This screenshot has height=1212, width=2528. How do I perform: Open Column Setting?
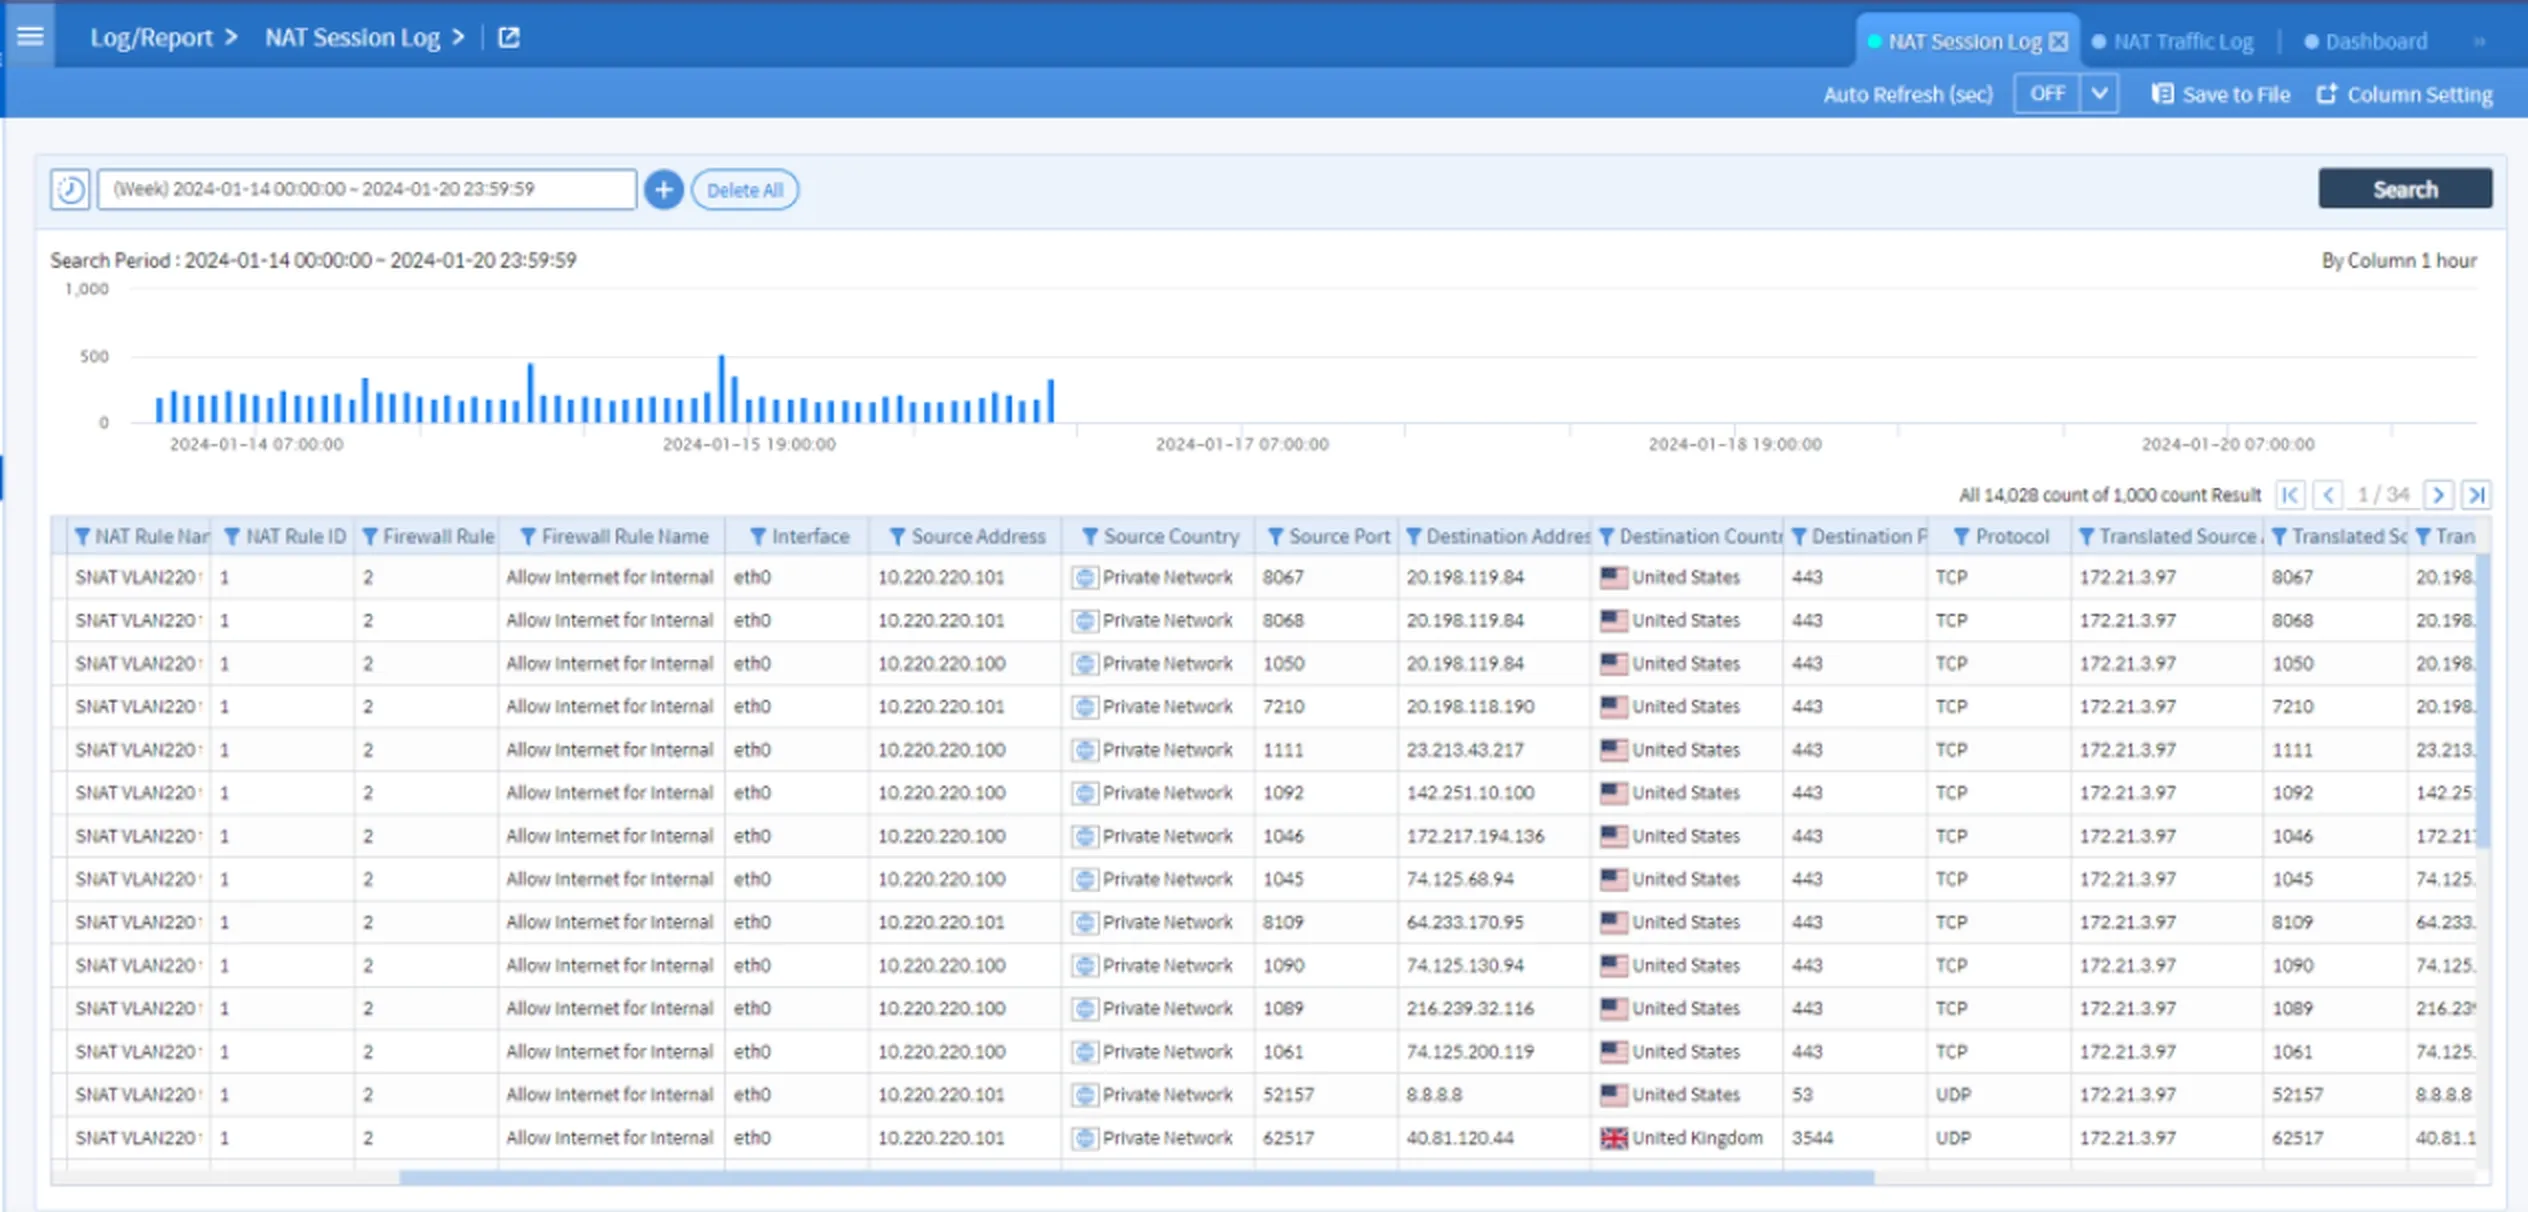pos(2405,94)
